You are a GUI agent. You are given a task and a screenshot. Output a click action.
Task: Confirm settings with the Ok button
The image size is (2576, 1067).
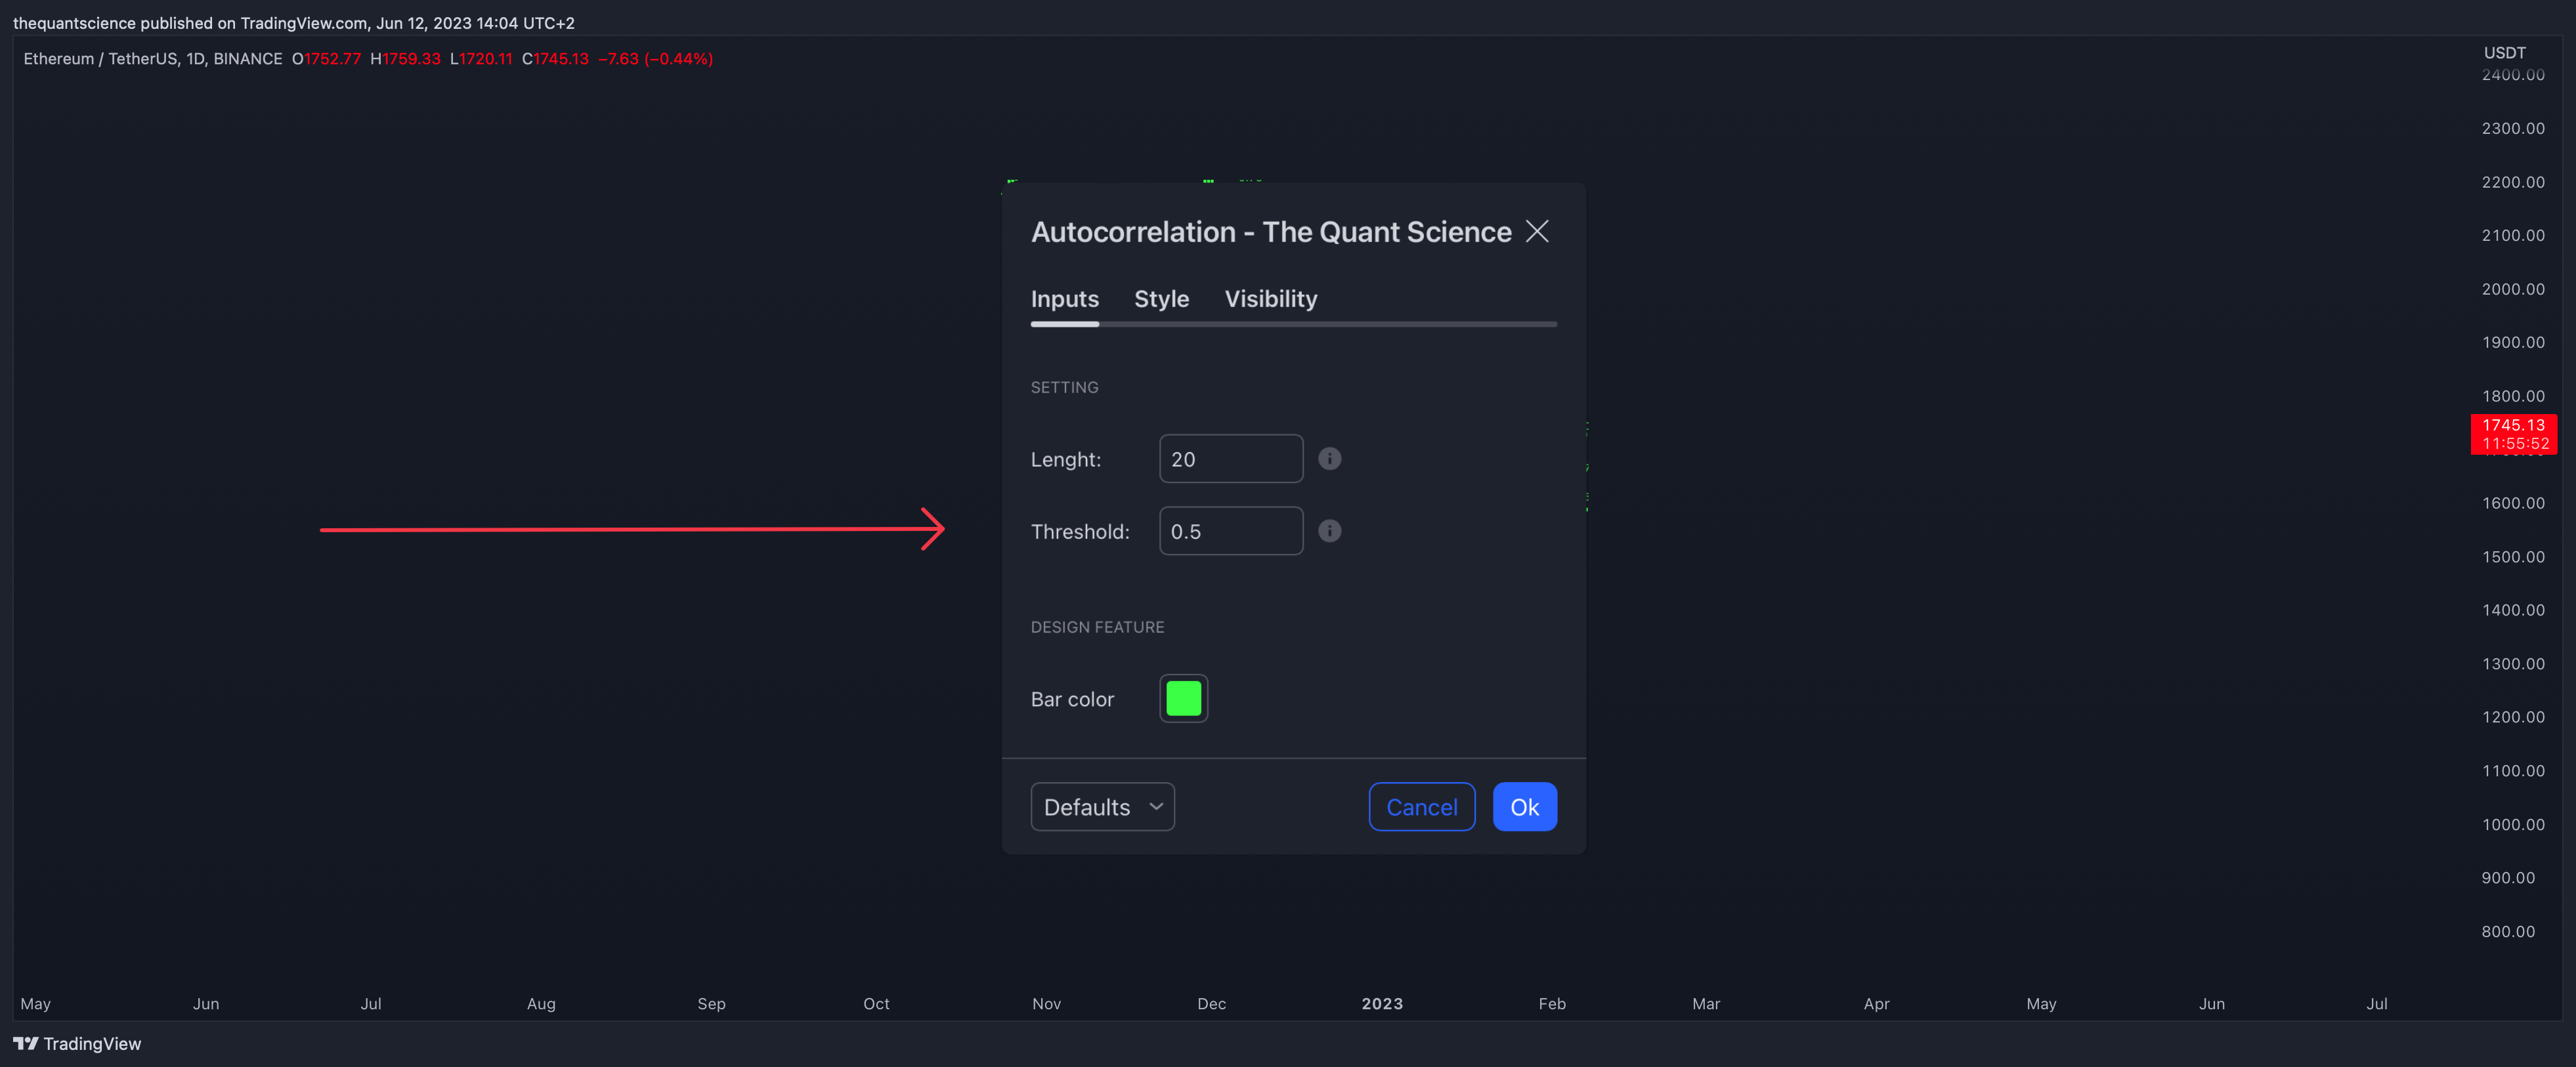(x=1524, y=807)
